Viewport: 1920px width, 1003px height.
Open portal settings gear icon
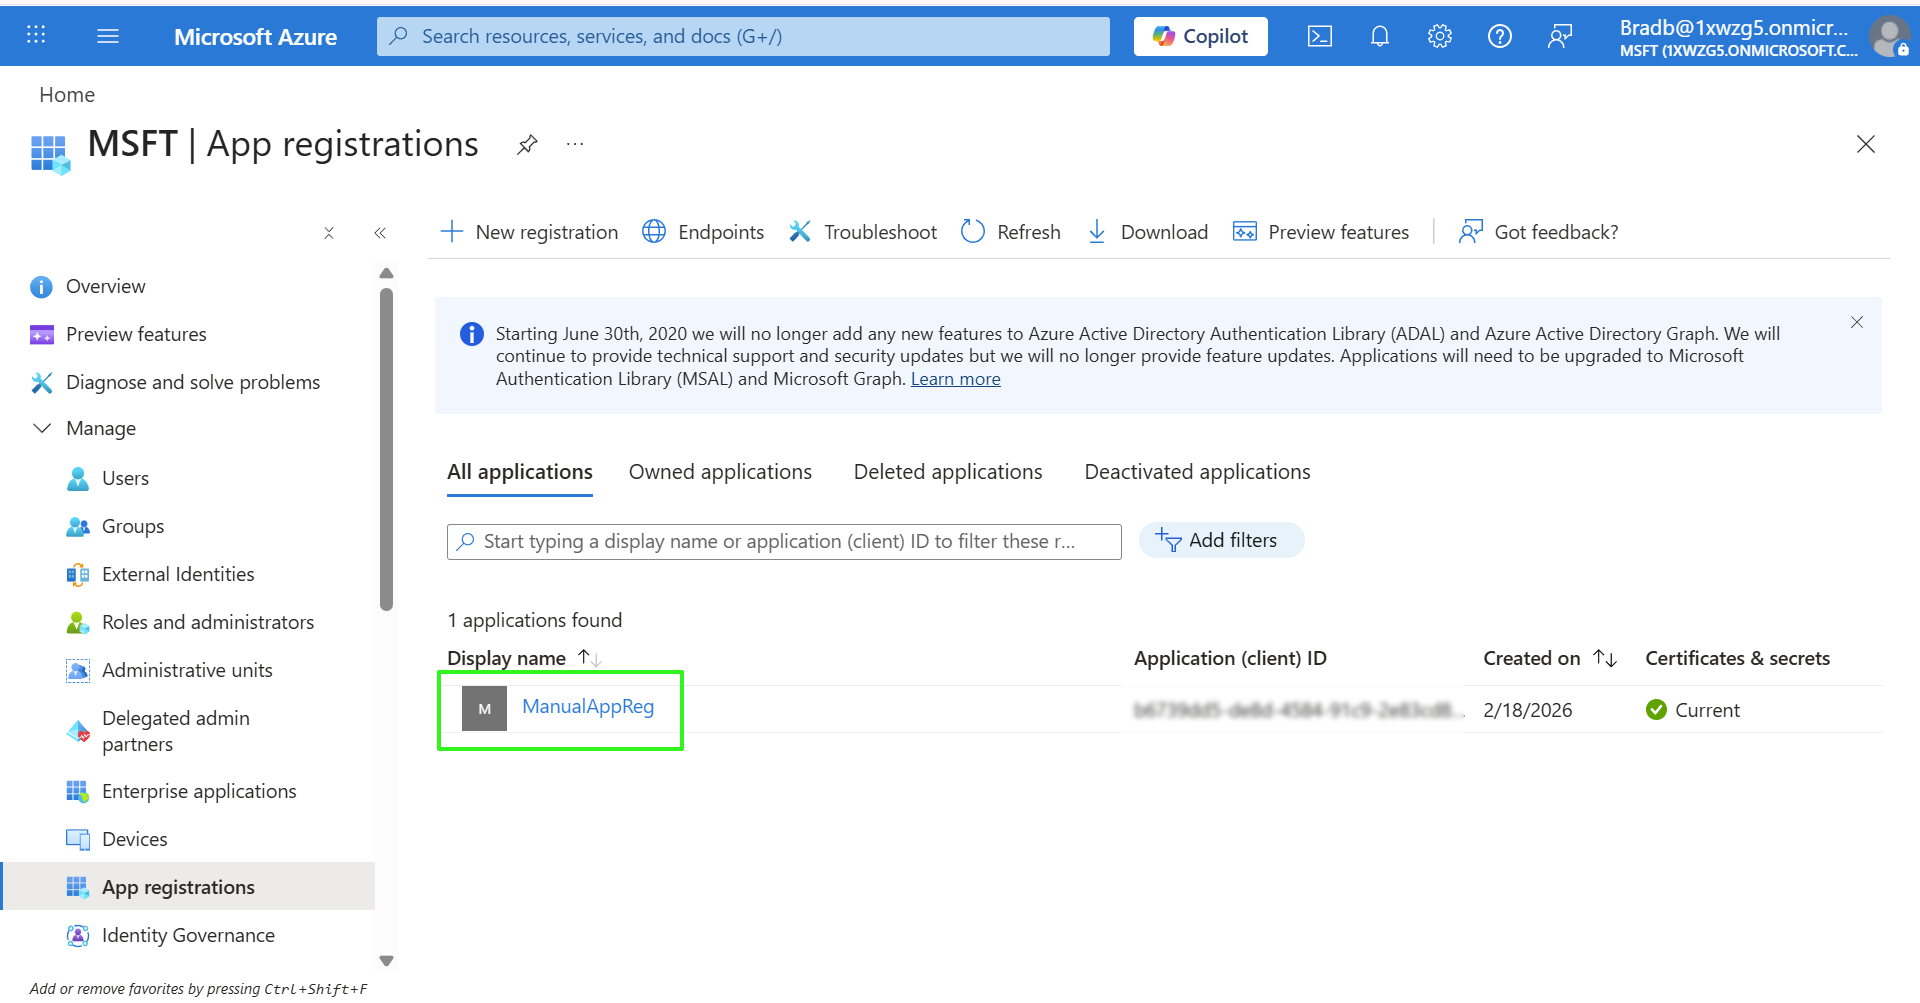click(x=1439, y=37)
